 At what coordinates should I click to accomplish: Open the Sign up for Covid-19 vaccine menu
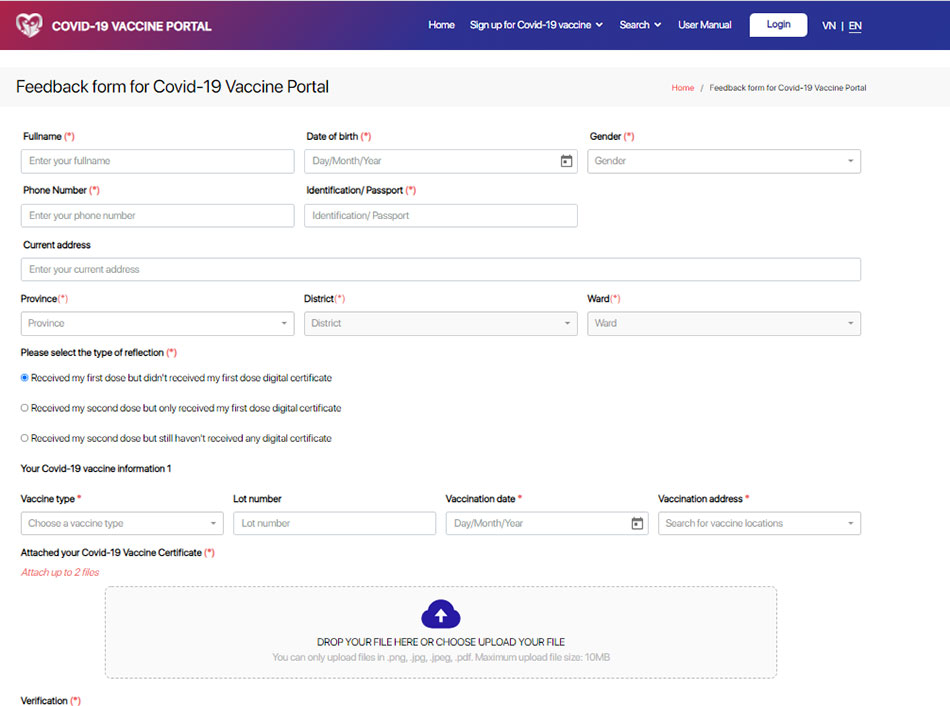point(536,25)
